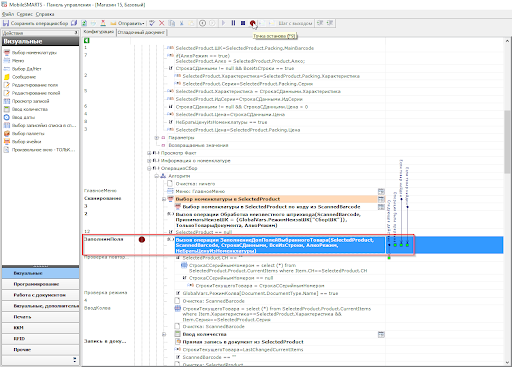Open the Отправить dropdown arrow

coord(144,23)
